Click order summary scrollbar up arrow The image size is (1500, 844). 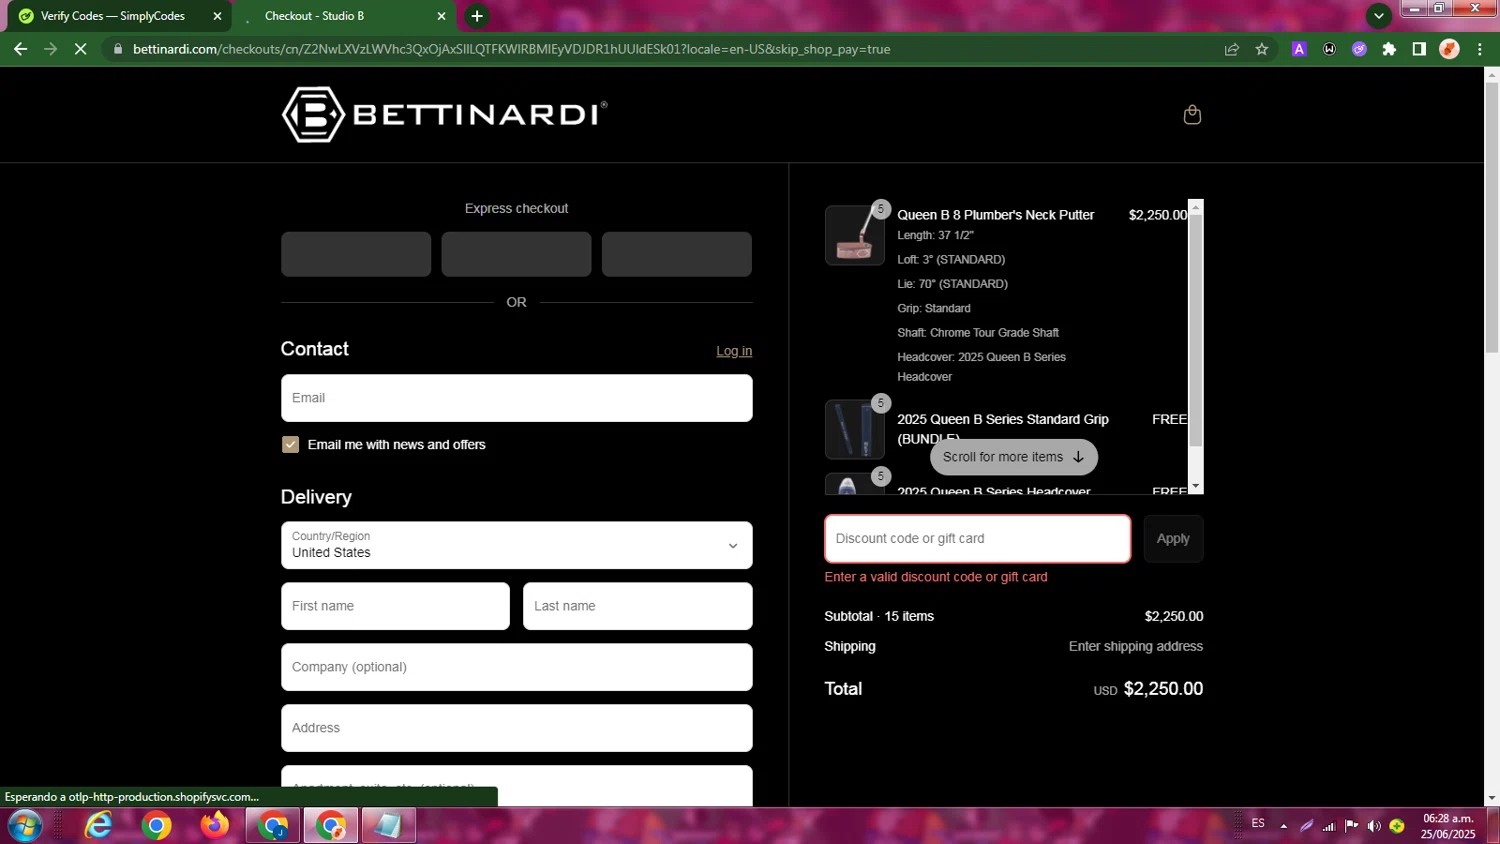(x=1196, y=207)
